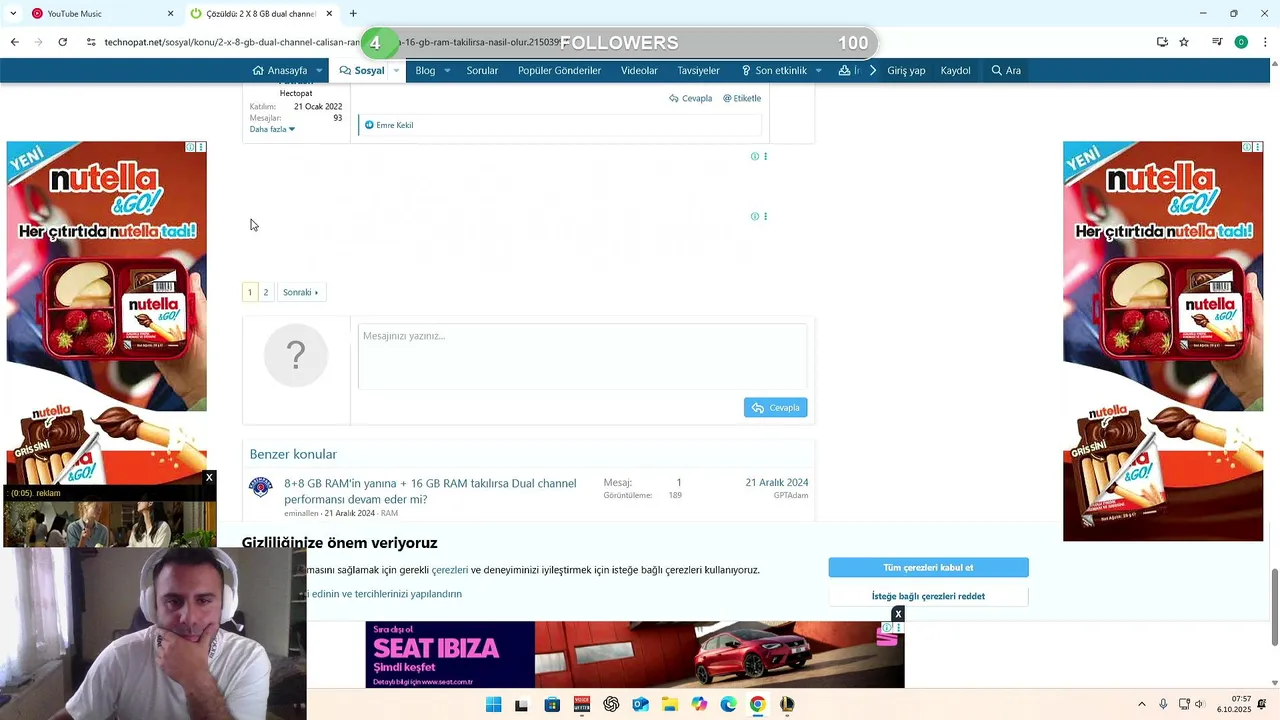Screen dimensions: 1280x720
Task: Select page 1 of thread
Action: 250,292
